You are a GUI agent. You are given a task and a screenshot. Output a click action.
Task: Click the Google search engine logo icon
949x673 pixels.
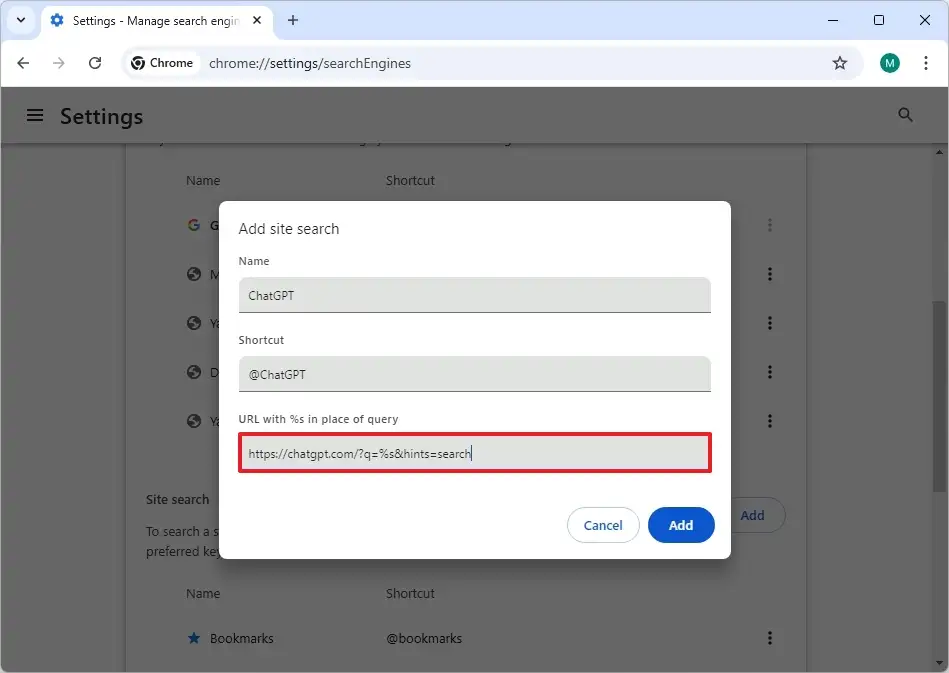click(x=193, y=225)
